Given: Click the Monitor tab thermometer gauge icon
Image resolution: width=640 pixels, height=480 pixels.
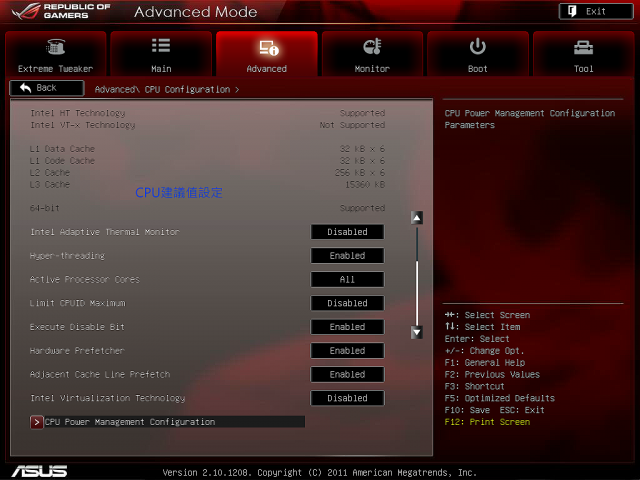Looking at the screenshot, I should tap(372, 46).
